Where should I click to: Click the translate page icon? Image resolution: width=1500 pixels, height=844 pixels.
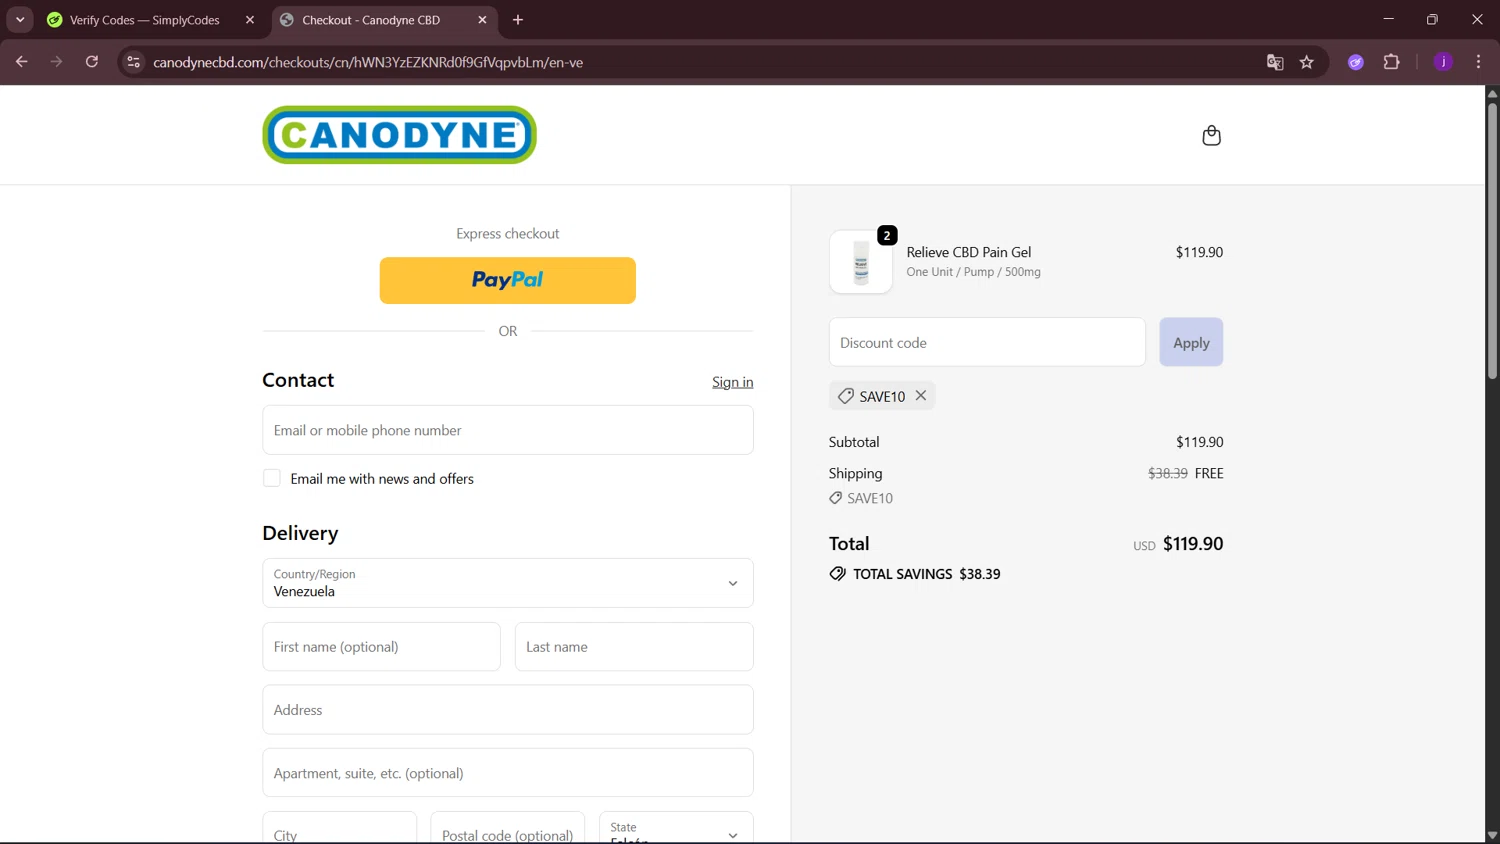pos(1275,62)
